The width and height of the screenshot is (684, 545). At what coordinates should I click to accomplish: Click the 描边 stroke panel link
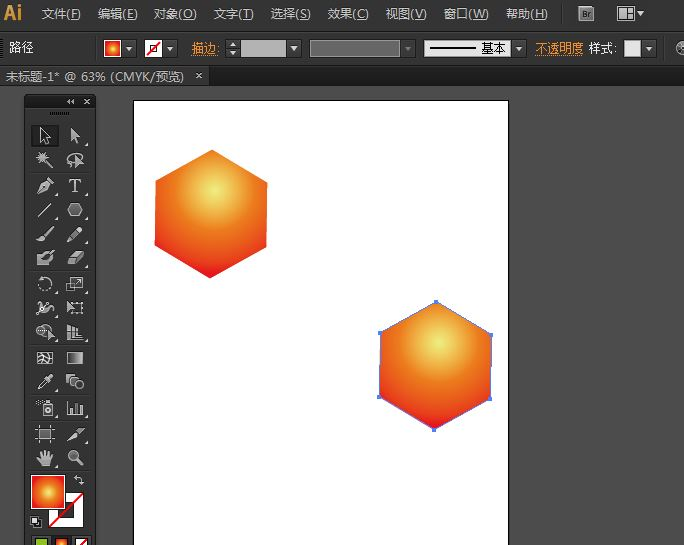click(x=205, y=48)
